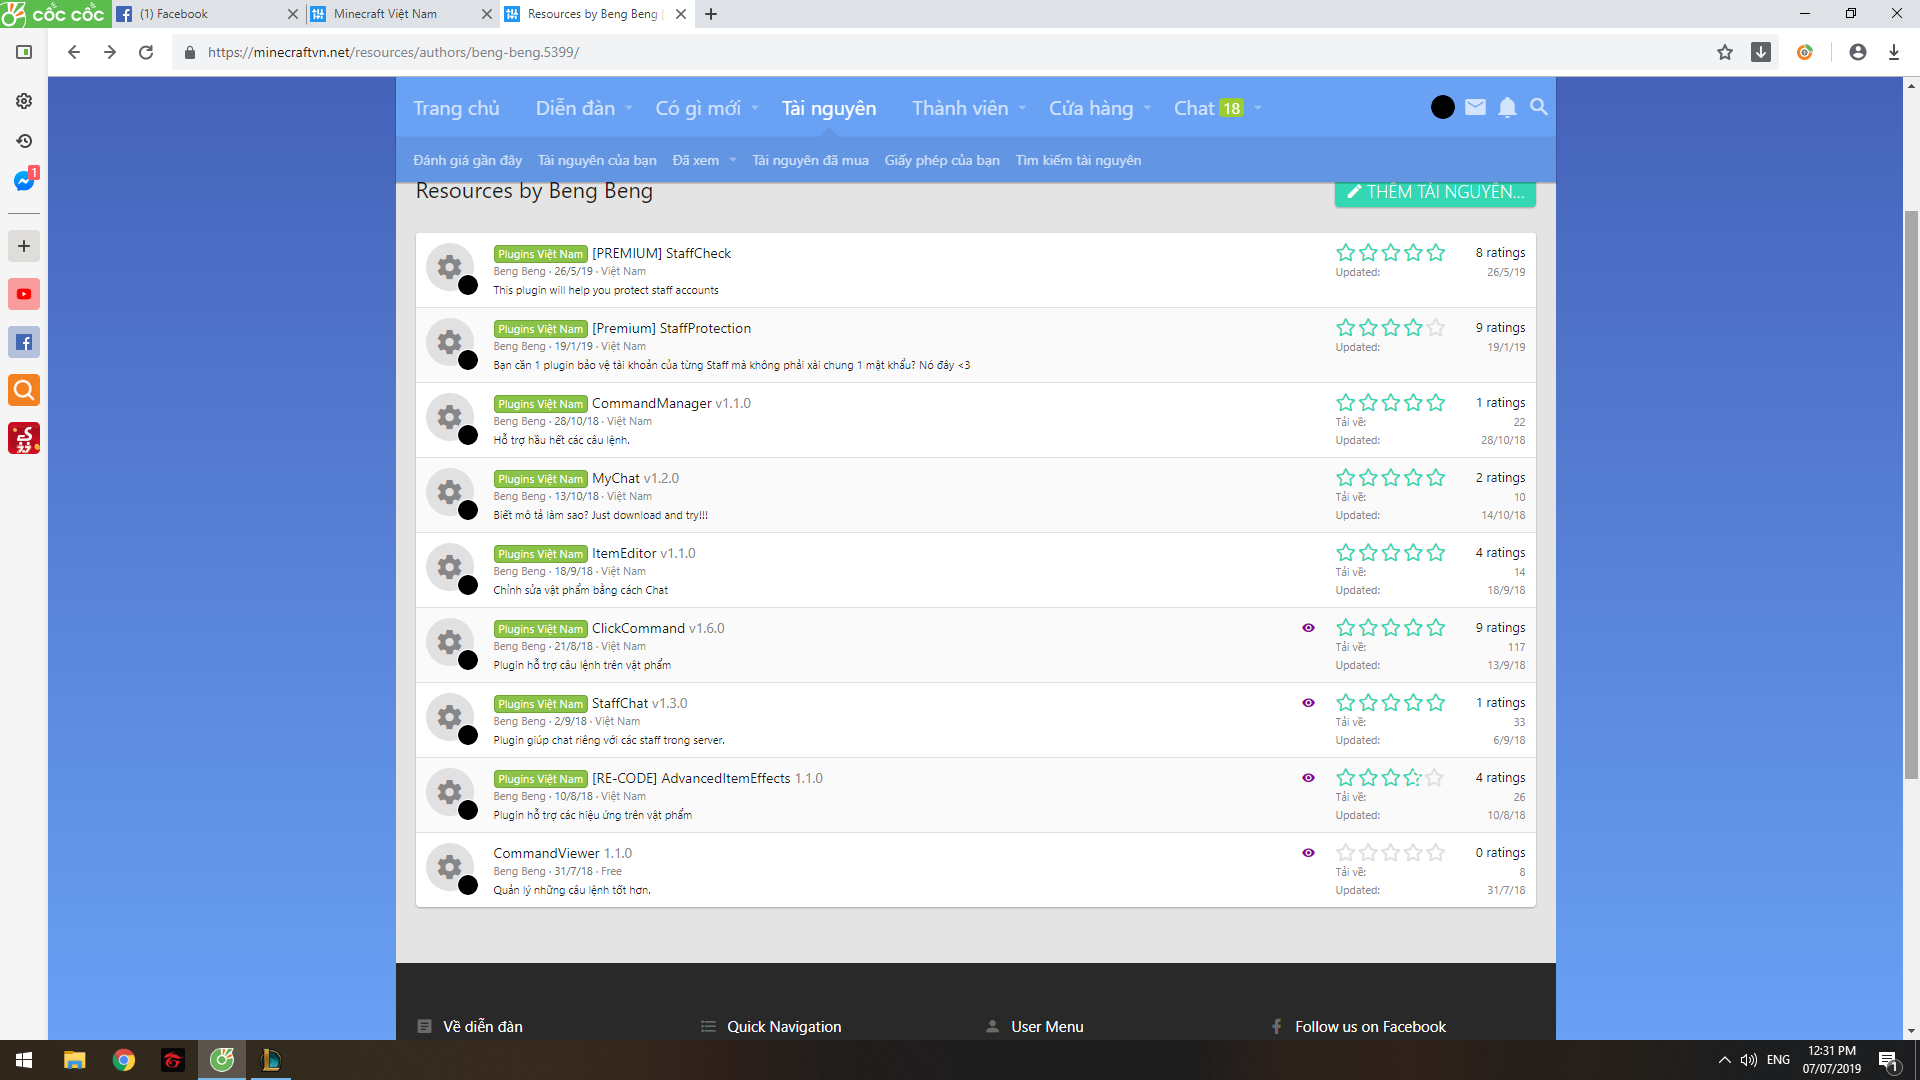
Task: Open the [PREMIUM] StaffCheck resource link
Action: [x=661, y=253]
